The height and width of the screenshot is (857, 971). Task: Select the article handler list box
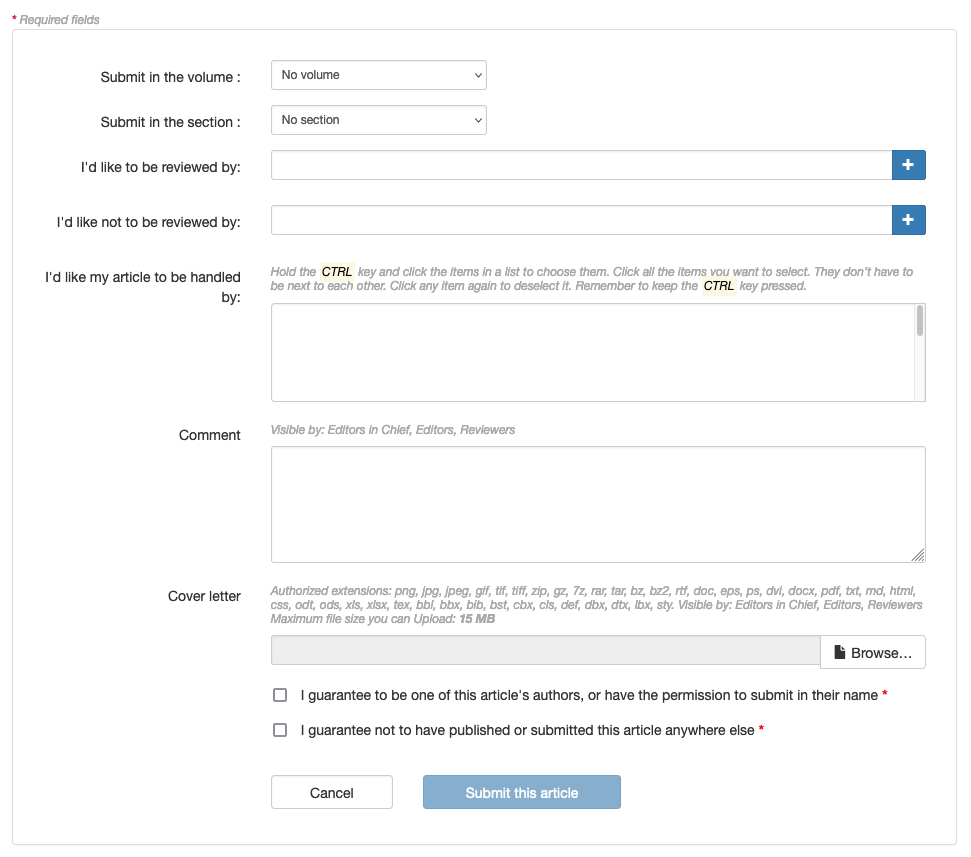[x=590, y=352]
